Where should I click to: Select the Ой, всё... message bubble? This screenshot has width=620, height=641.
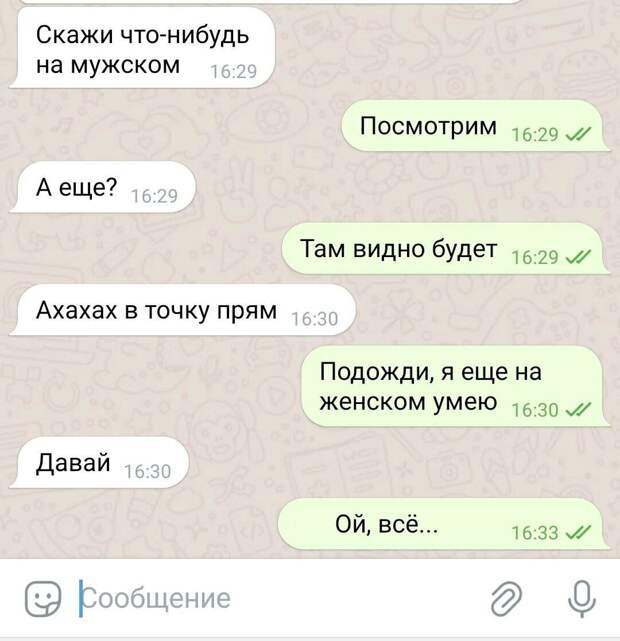[444, 524]
